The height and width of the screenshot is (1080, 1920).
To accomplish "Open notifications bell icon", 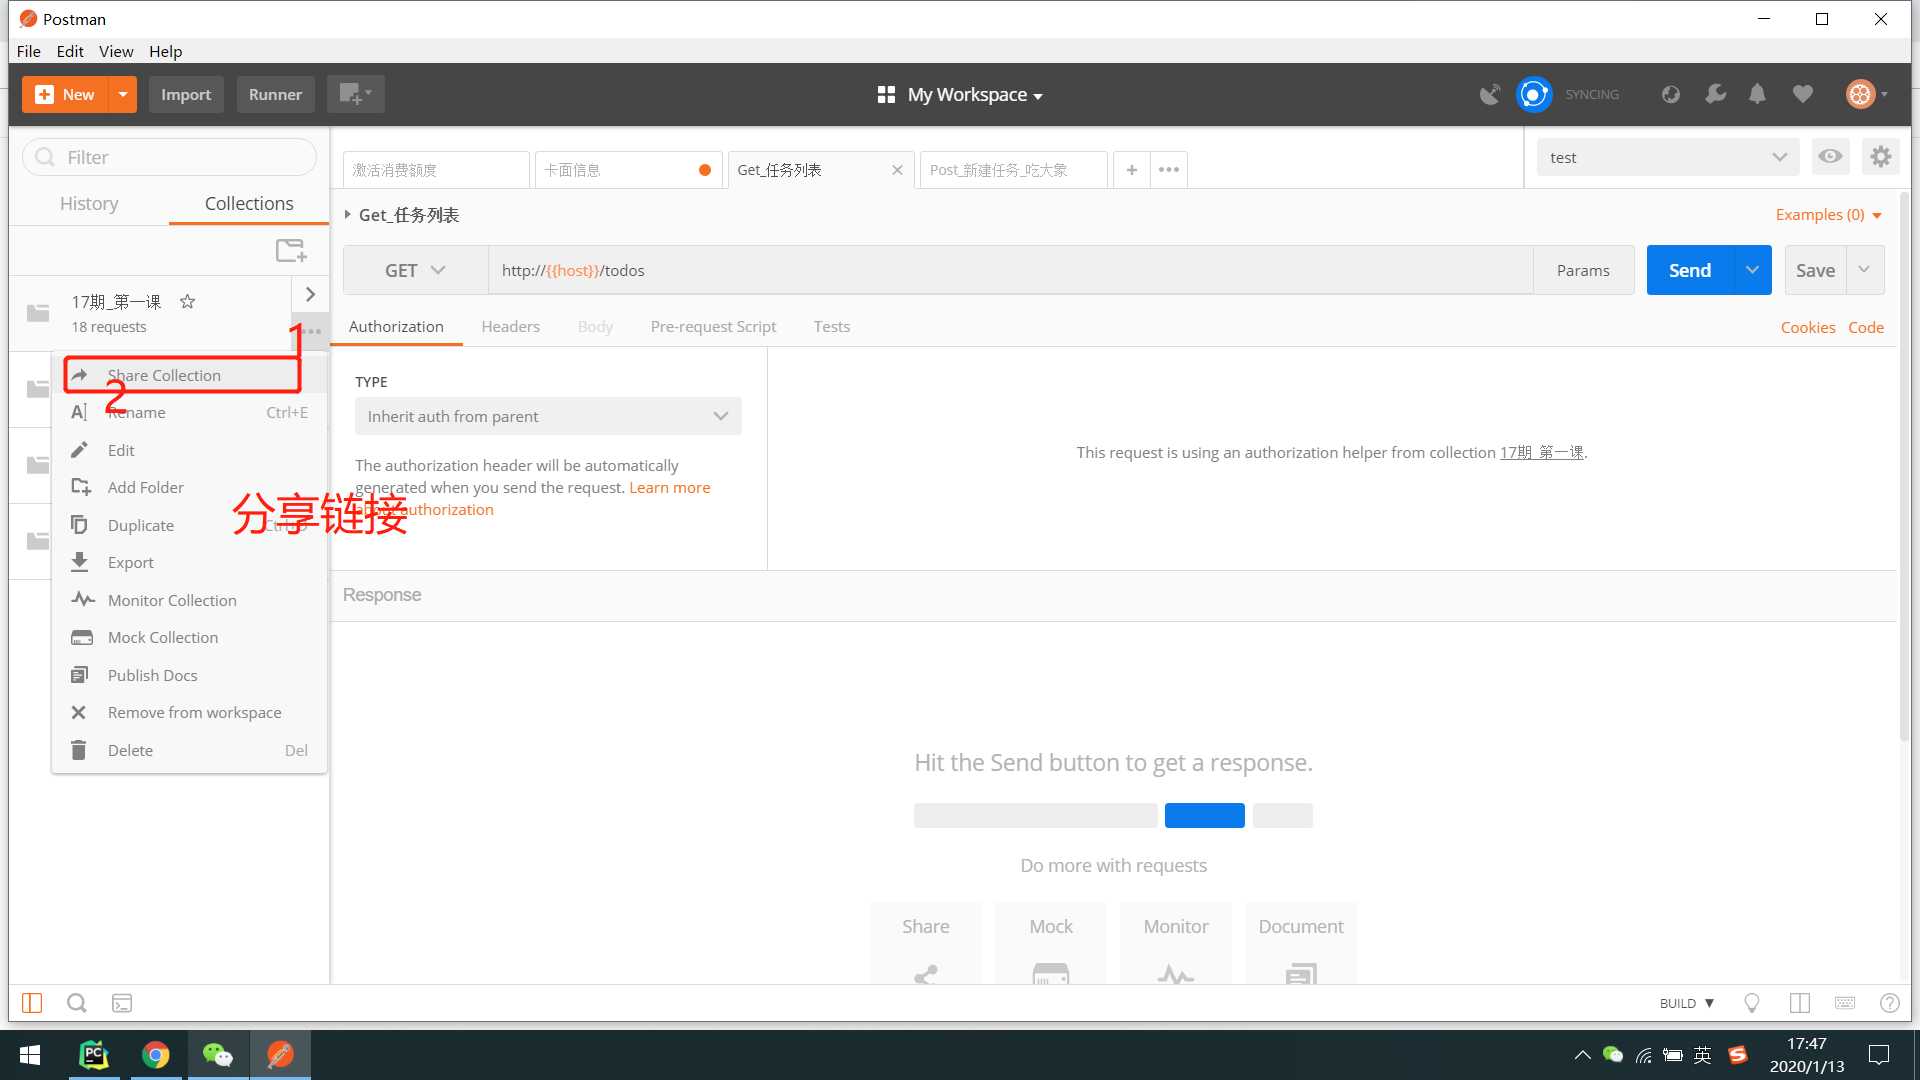I will (x=1757, y=94).
